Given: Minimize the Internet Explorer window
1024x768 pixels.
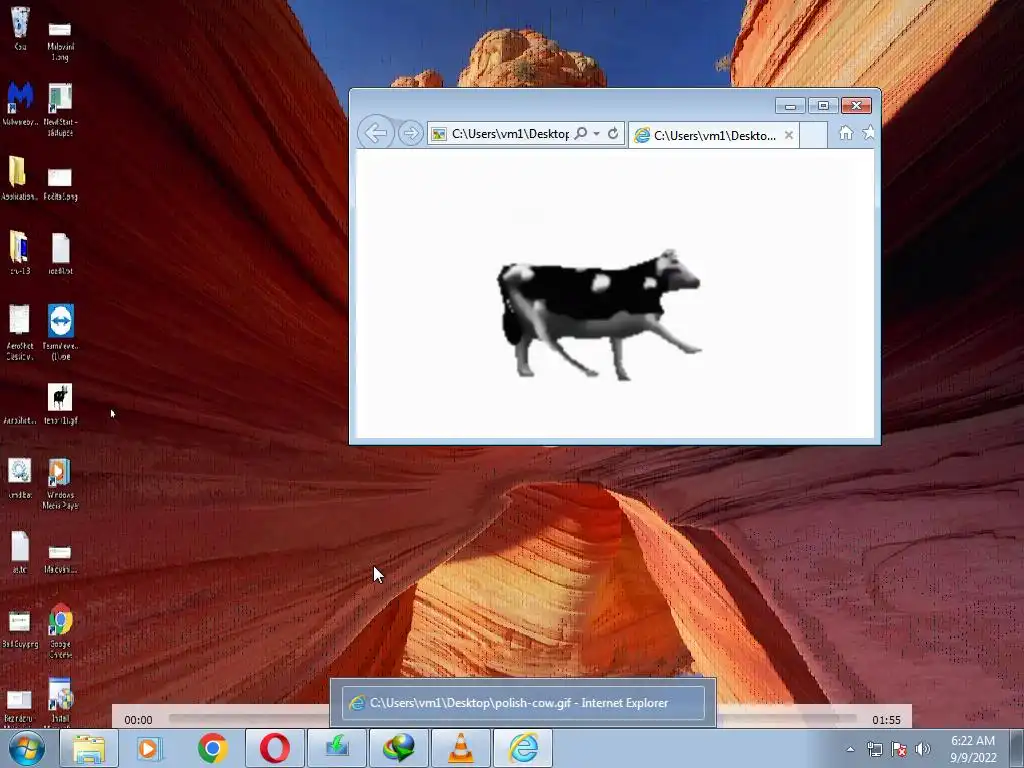Looking at the screenshot, I should [790, 105].
